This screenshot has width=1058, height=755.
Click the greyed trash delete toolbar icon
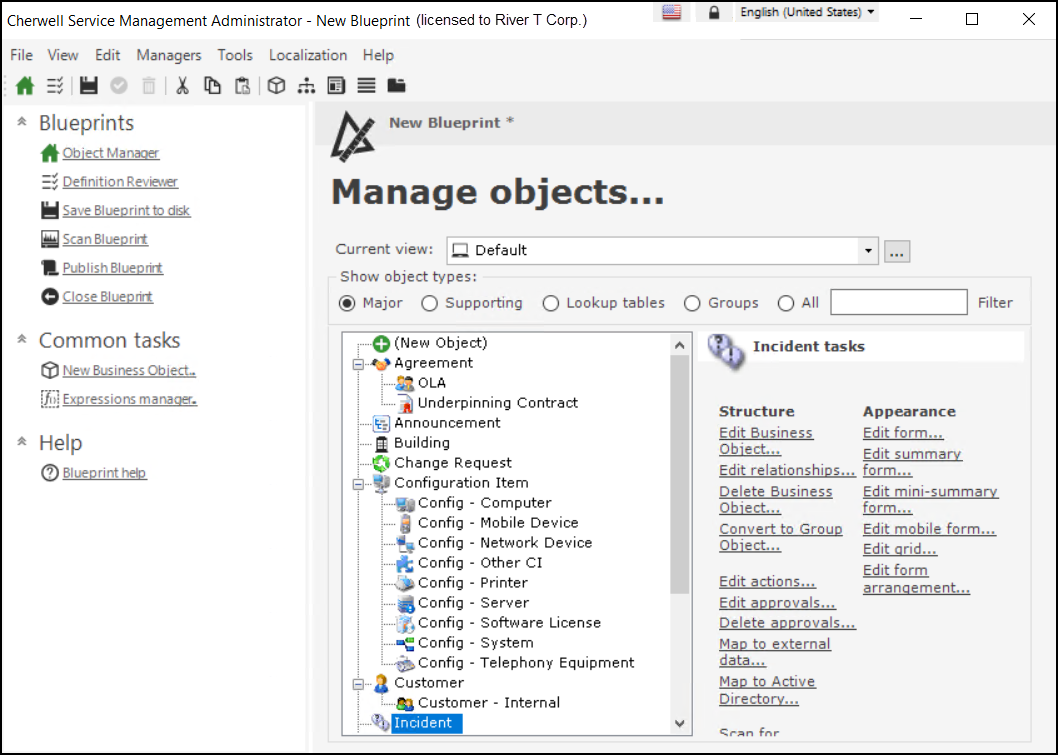coord(148,86)
